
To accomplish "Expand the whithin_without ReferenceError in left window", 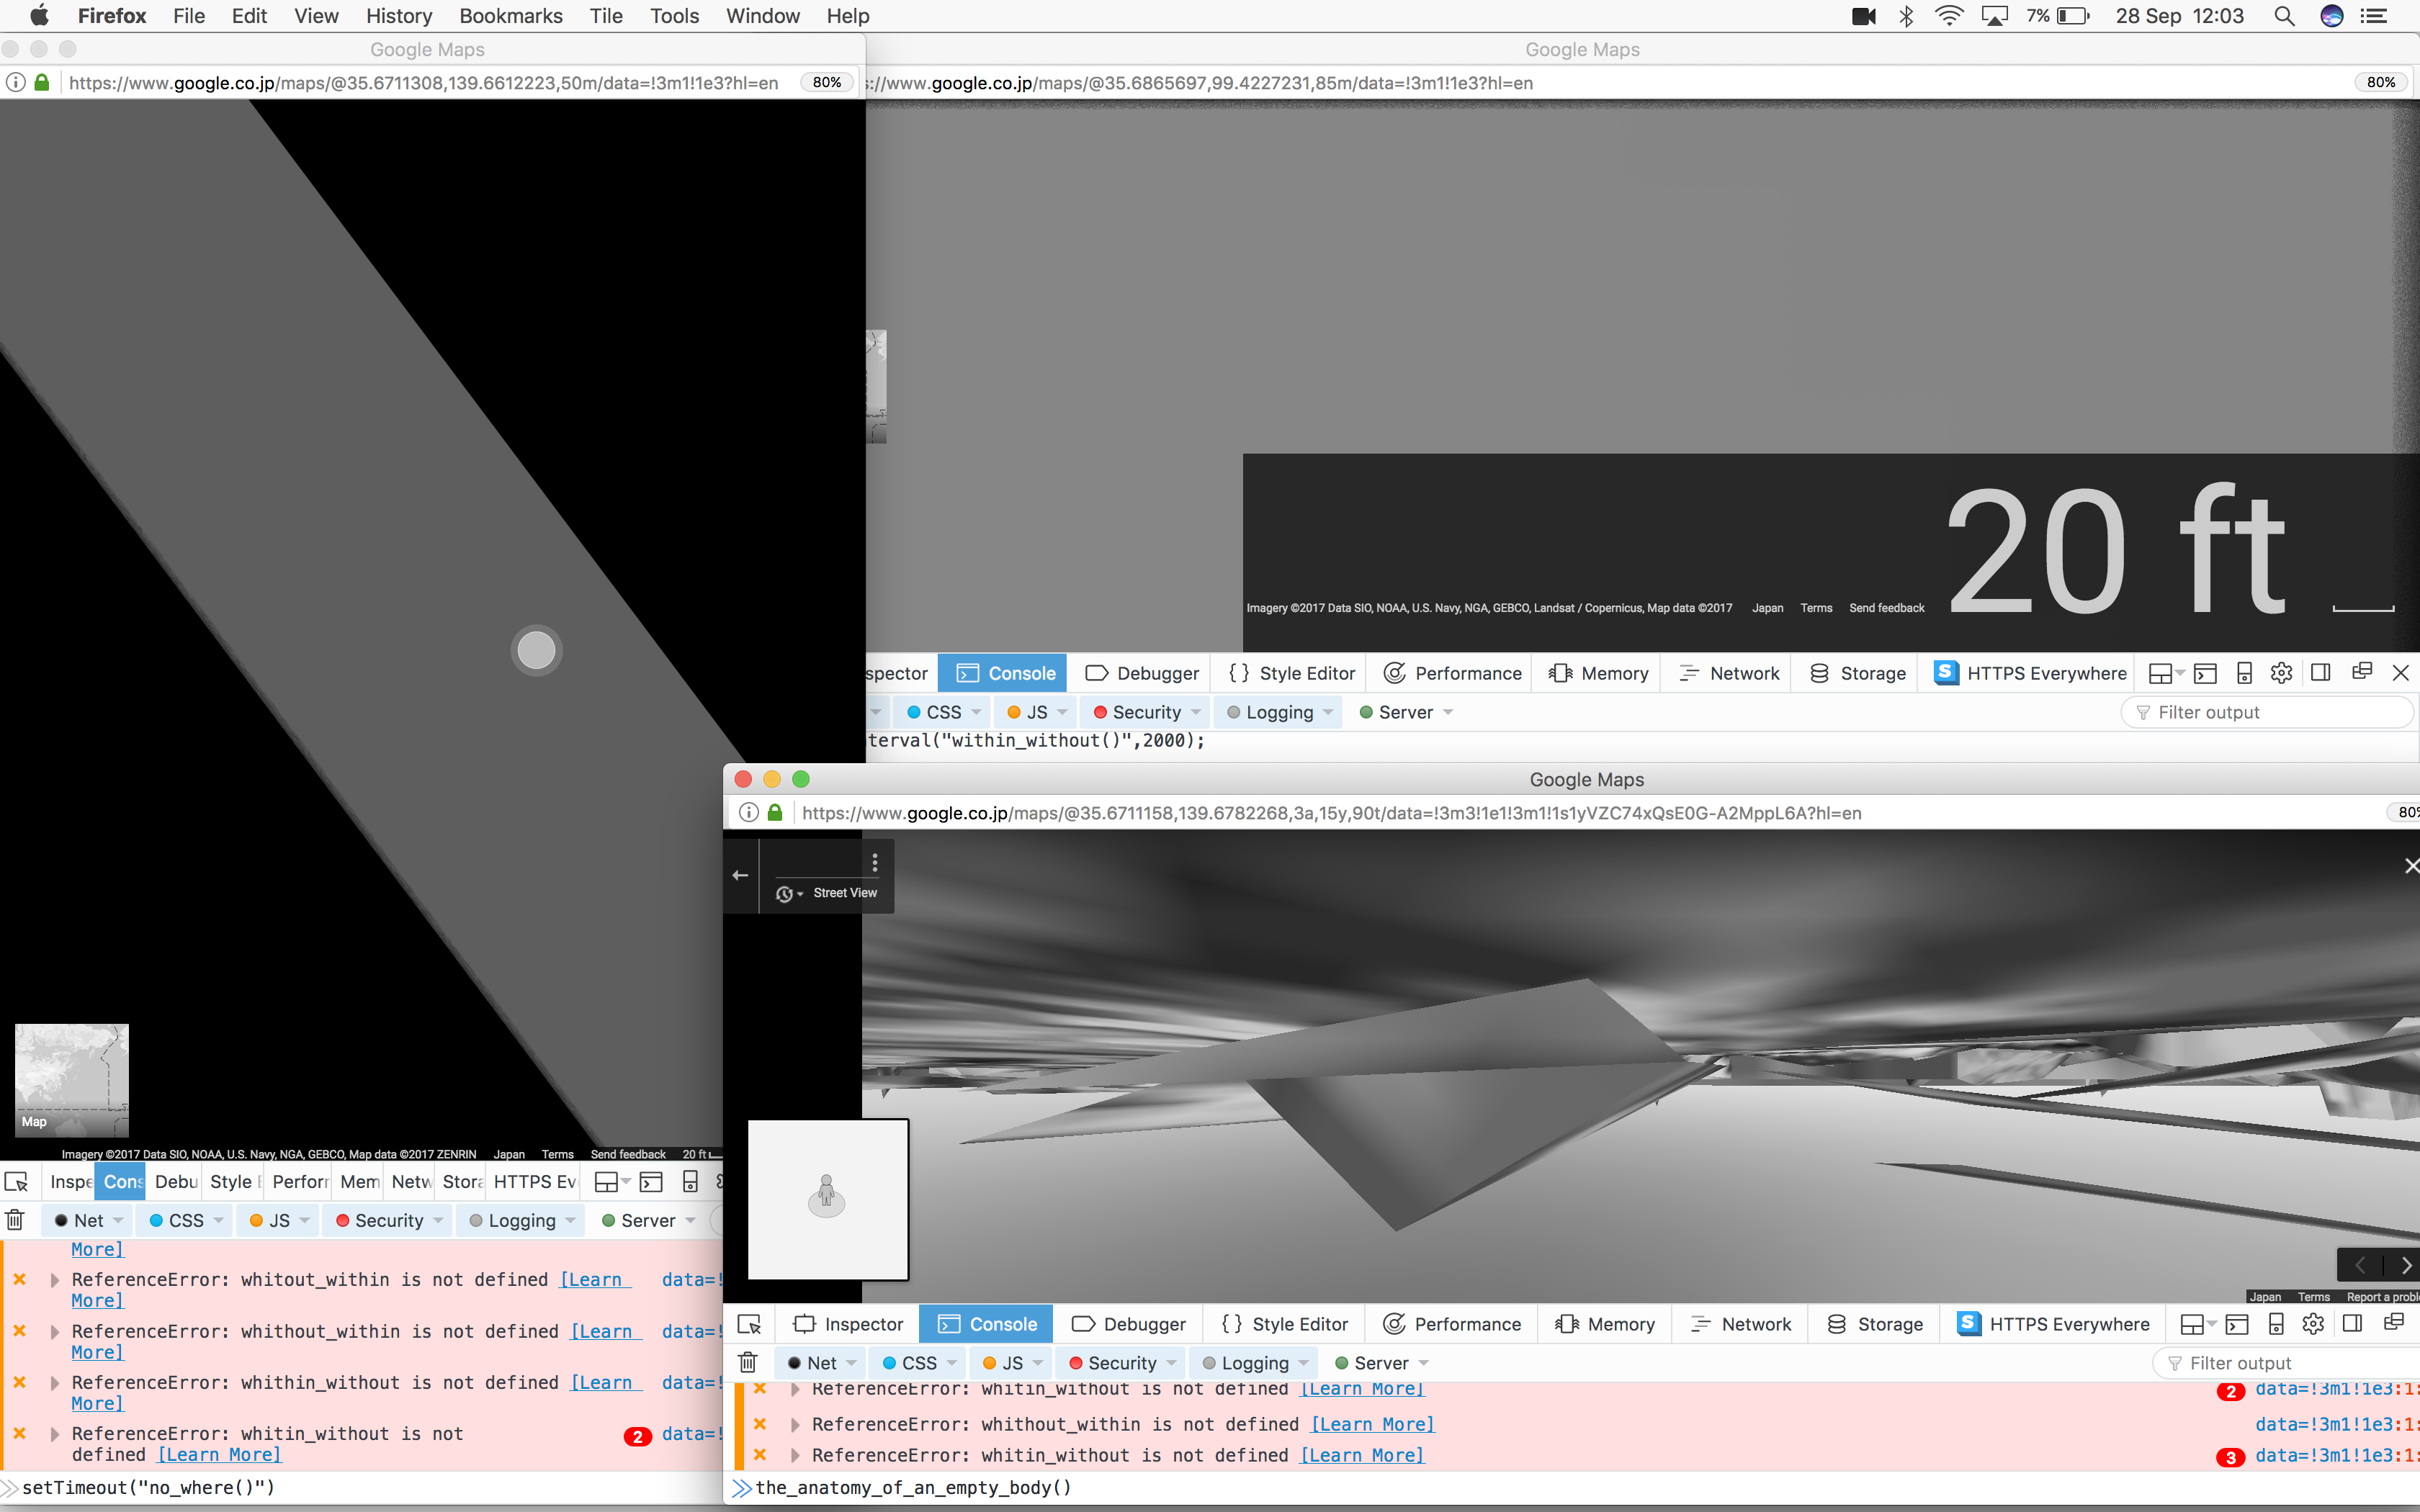I will point(55,1383).
